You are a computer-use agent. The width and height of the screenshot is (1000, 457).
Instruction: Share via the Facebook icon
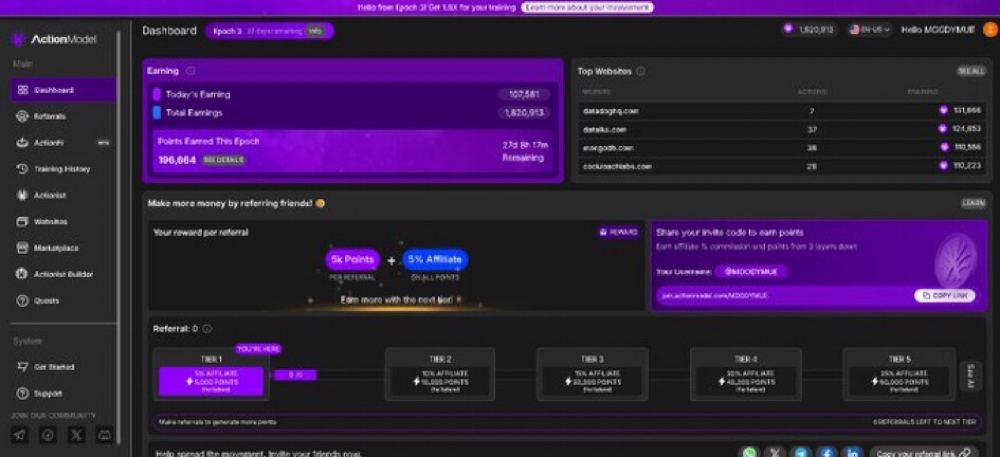pyautogui.click(x=827, y=453)
